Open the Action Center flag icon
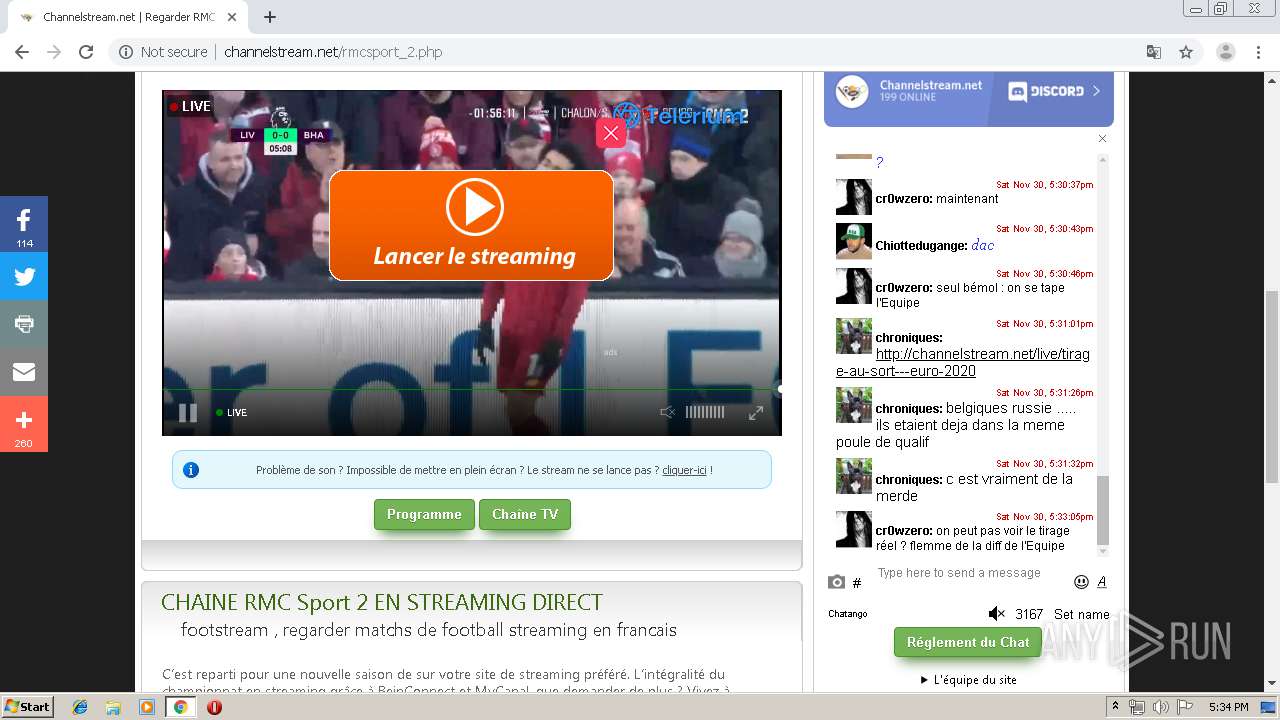This screenshot has height=720, width=1280. click(x=1184, y=707)
